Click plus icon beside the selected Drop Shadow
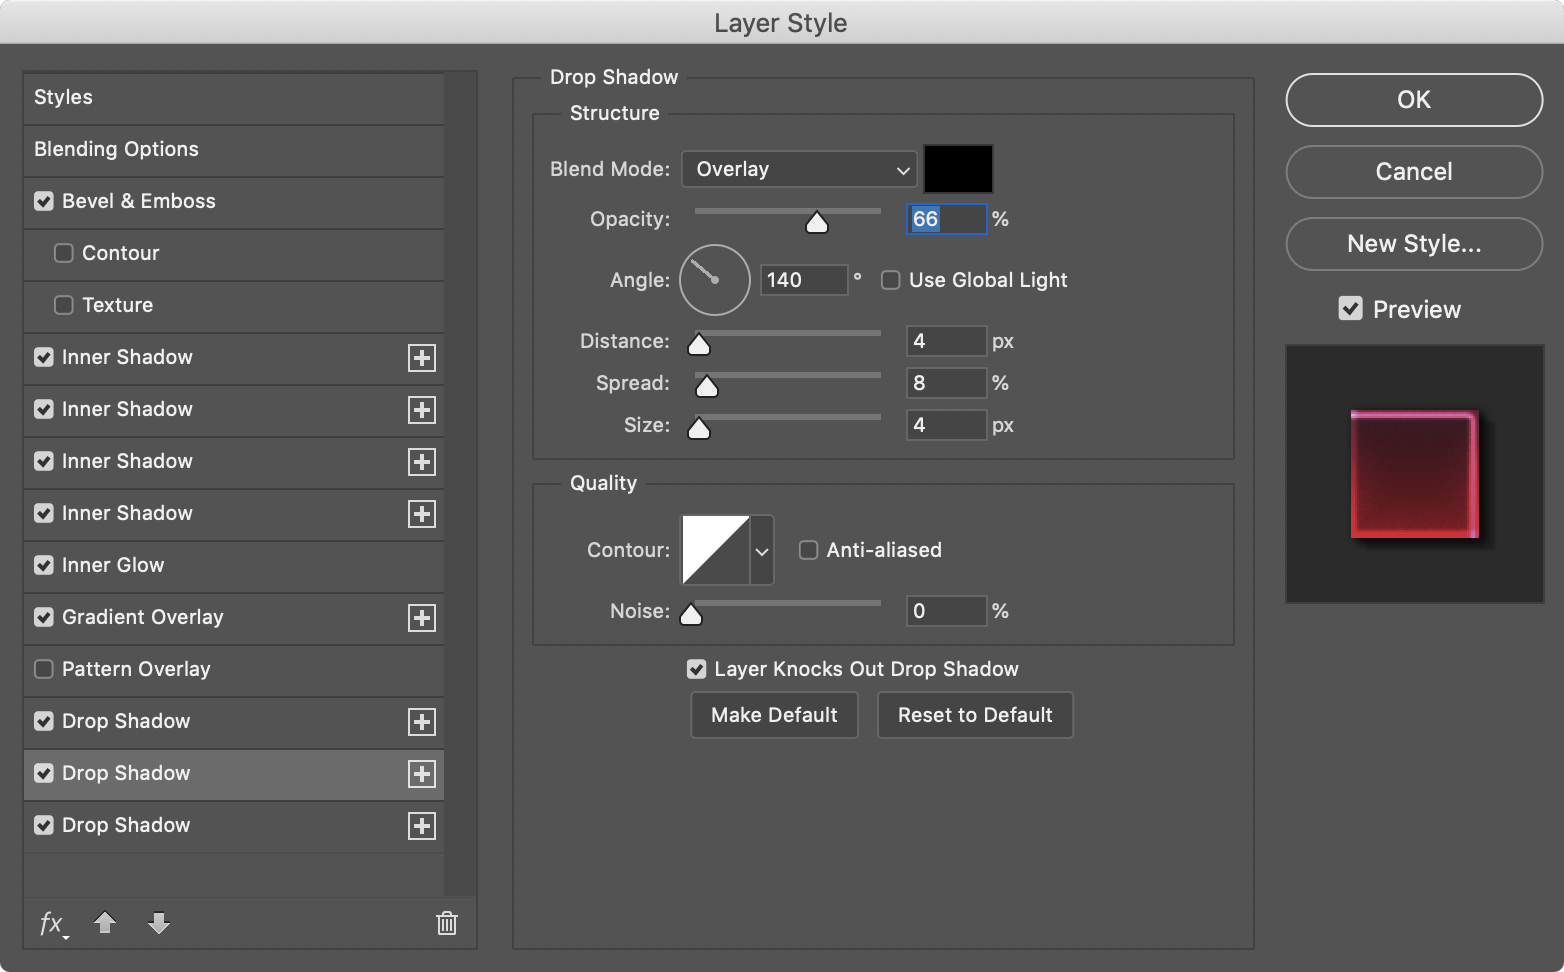1564x972 pixels. [422, 774]
